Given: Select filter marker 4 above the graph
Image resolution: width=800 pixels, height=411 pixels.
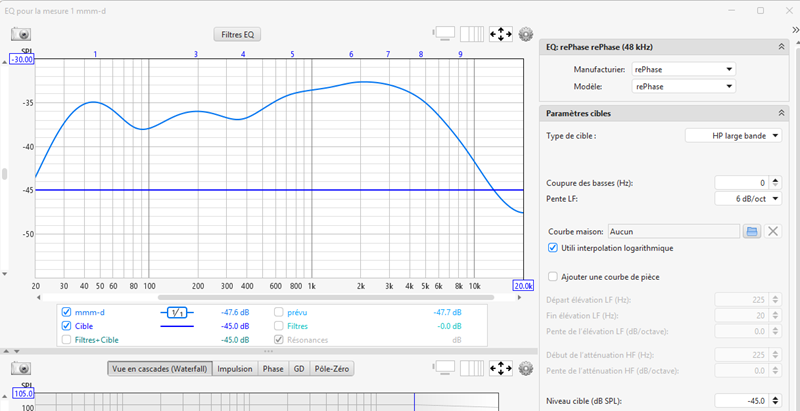Looking at the screenshot, I should pyautogui.click(x=243, y=54).
